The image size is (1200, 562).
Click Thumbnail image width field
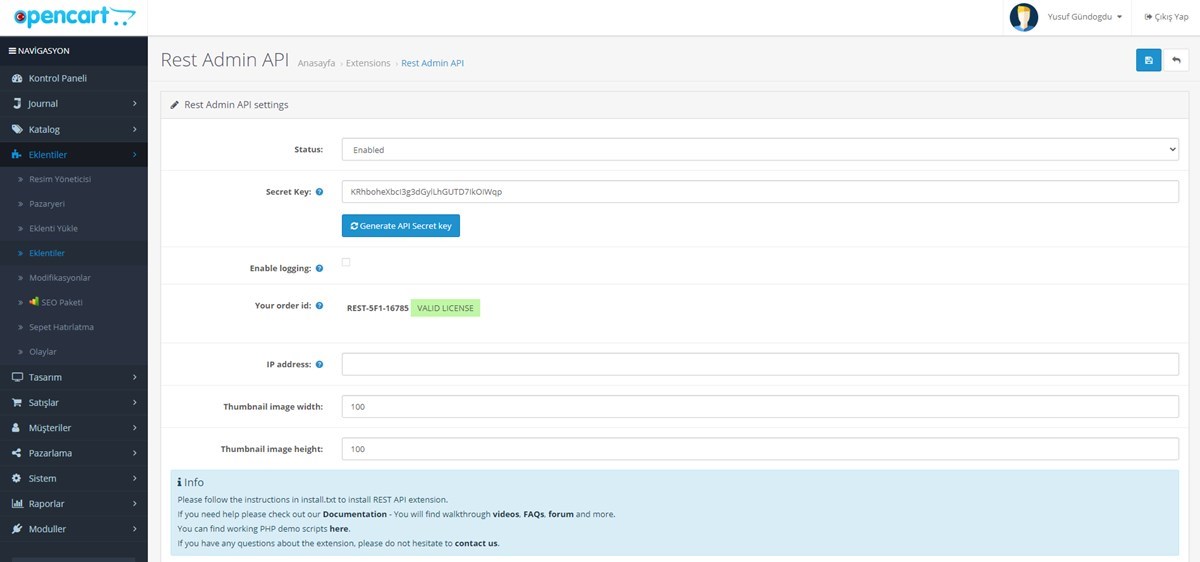click(760, 407)
